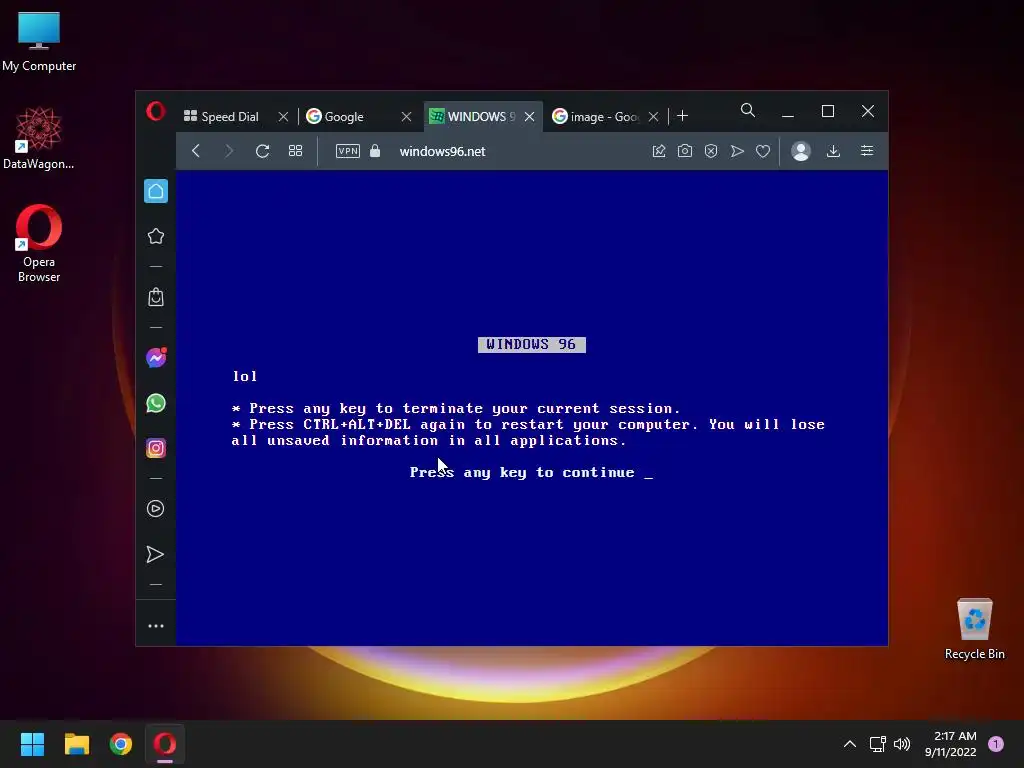This screenshot has width=1024, height=768.
Task: Close the image - Google tab
Action: click(653, 116)
